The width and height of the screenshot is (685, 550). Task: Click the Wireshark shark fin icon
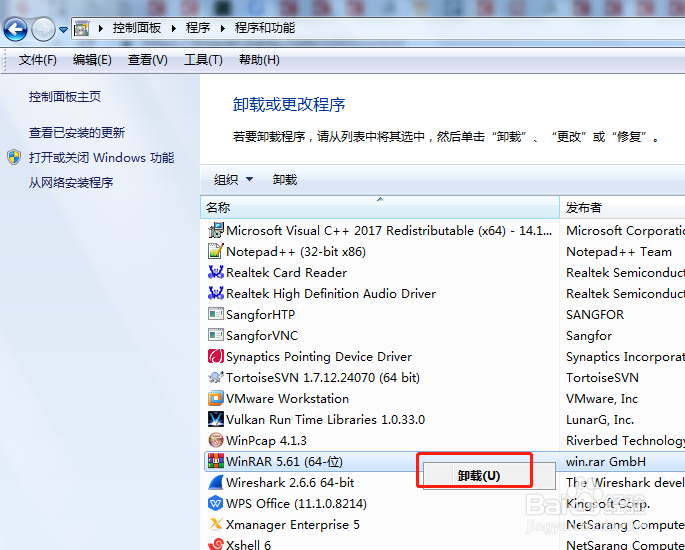pos(215,482)
